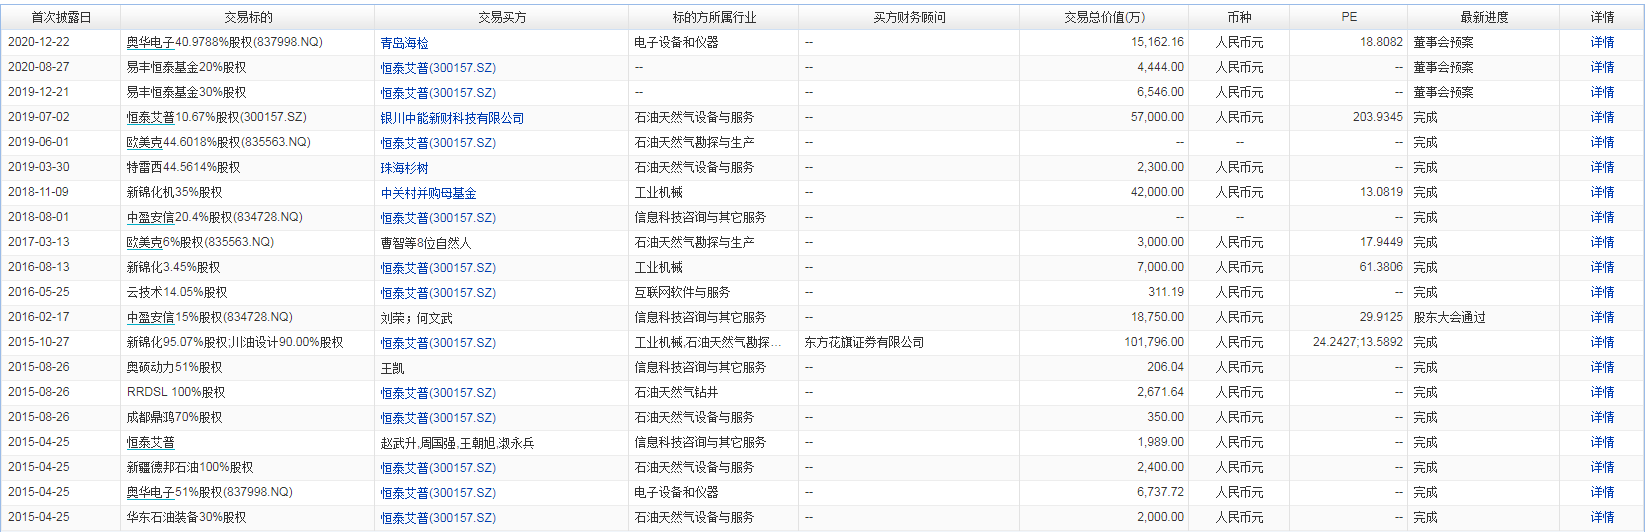Open 详情 for the 2020-12-22 transaction

point(1602,42)
